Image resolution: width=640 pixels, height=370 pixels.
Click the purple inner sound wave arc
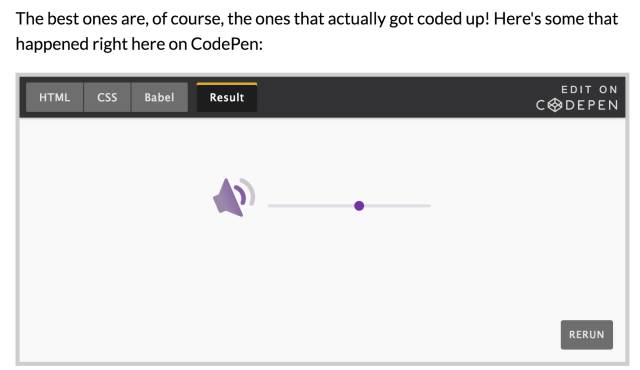[241, 195]
